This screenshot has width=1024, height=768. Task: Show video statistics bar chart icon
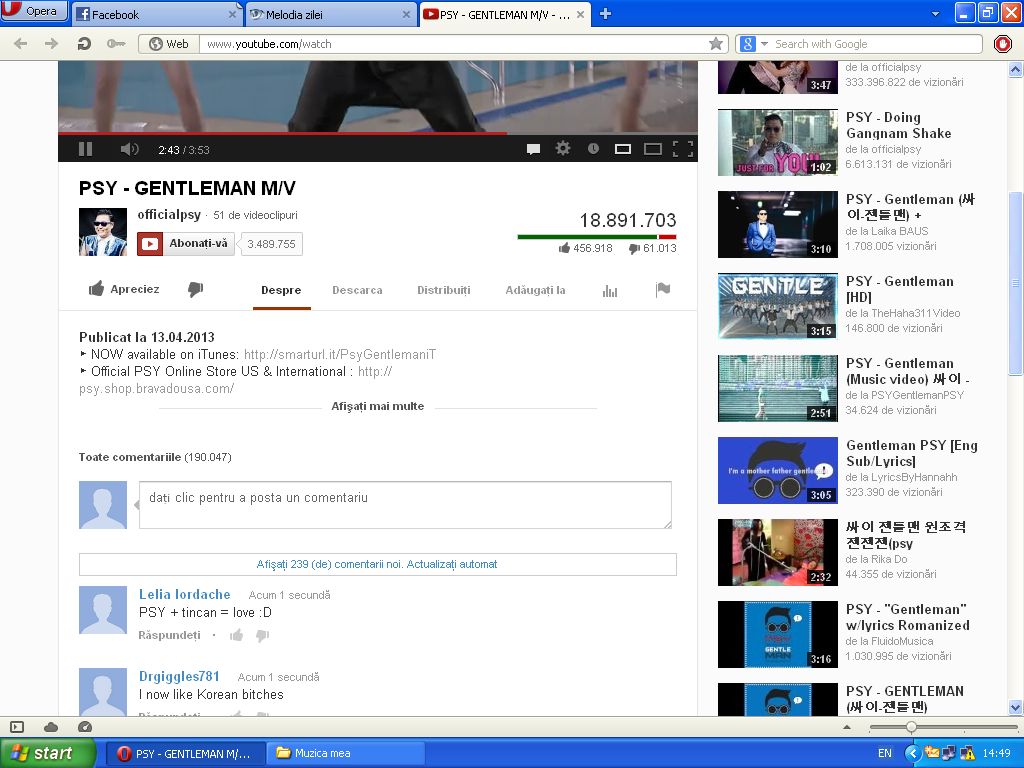(x=610, y=291)
